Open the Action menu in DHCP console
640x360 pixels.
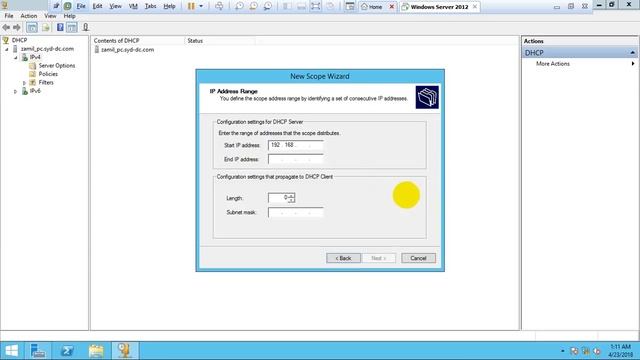pyautogui.click(x=29, y=16)
